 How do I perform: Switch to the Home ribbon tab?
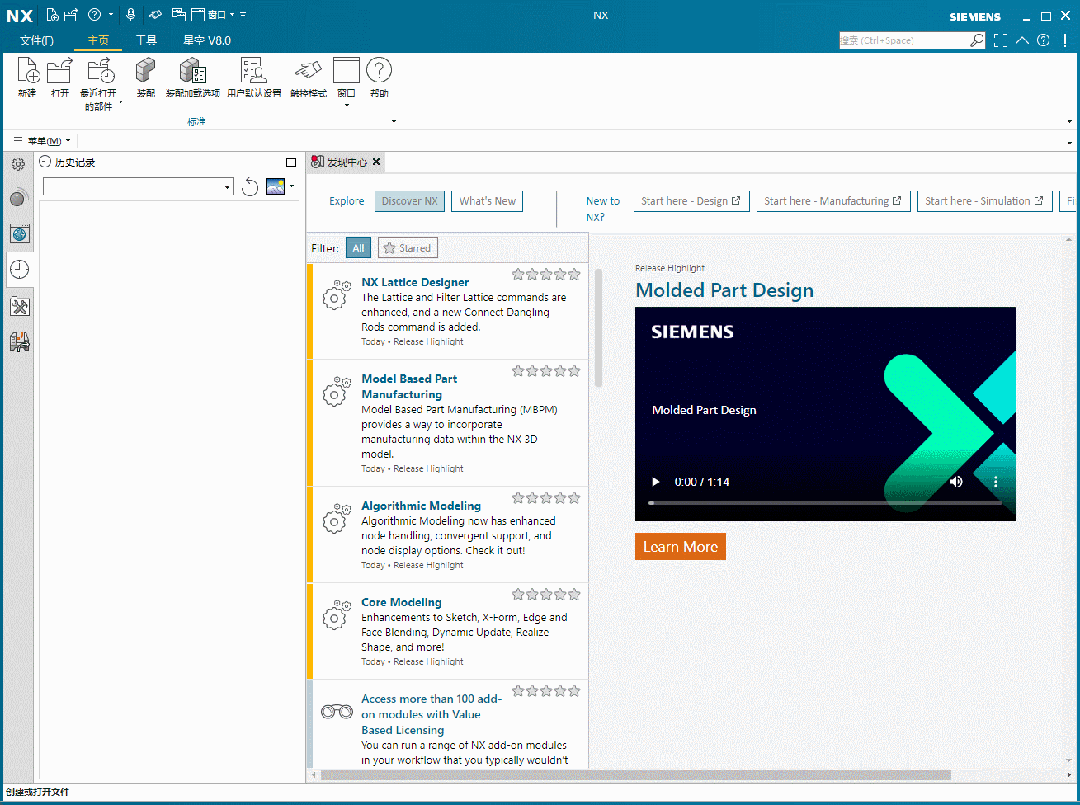click(x=98, y=41)
